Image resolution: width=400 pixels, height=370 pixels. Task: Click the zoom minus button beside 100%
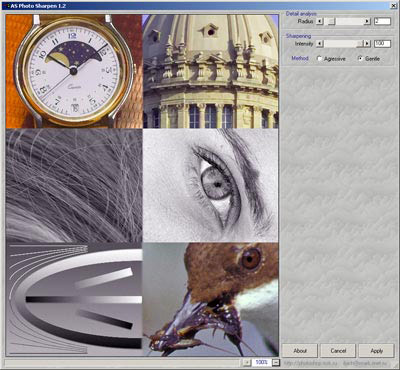pos(276,362)
